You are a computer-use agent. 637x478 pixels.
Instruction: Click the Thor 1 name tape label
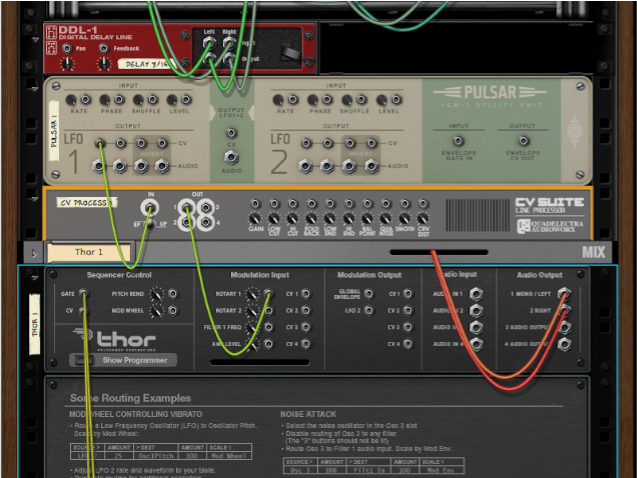[90, 253]
